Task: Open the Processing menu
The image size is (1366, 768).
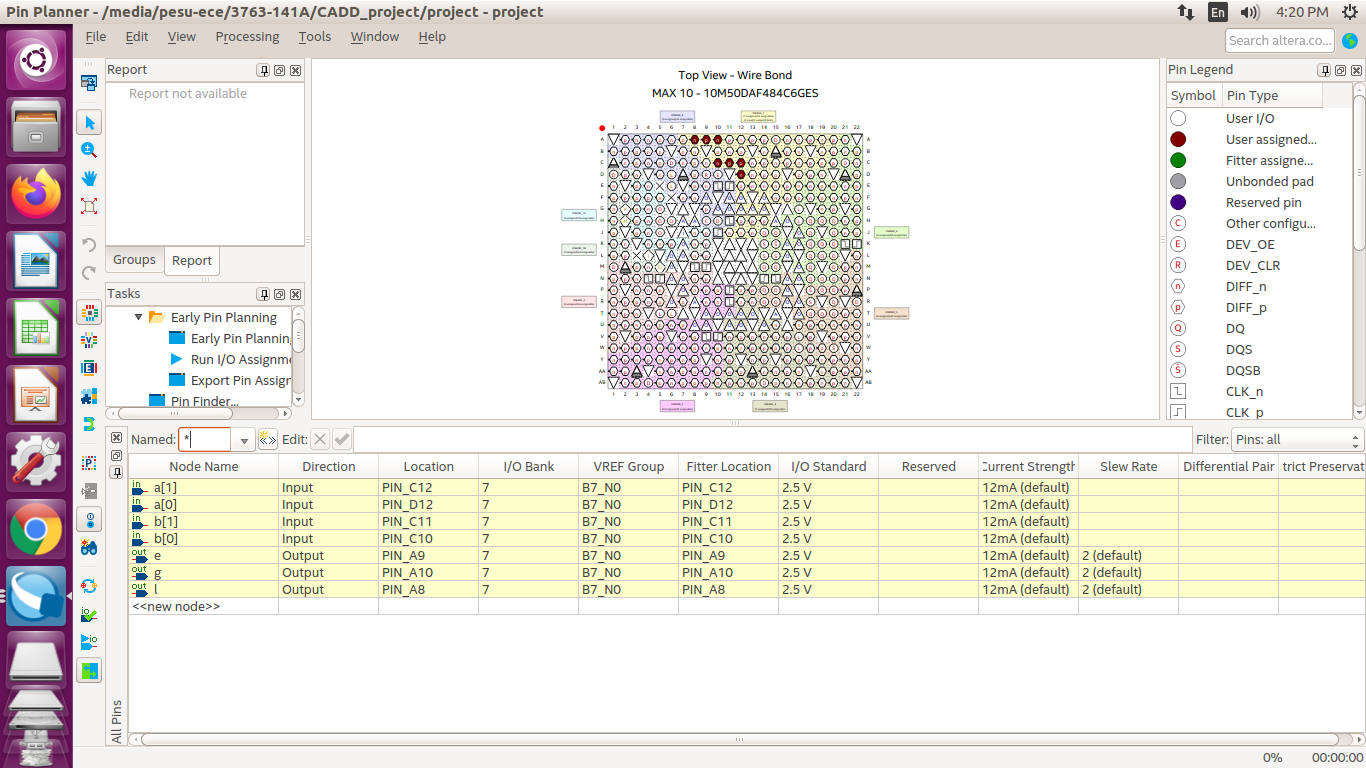Action: (247, 37)
